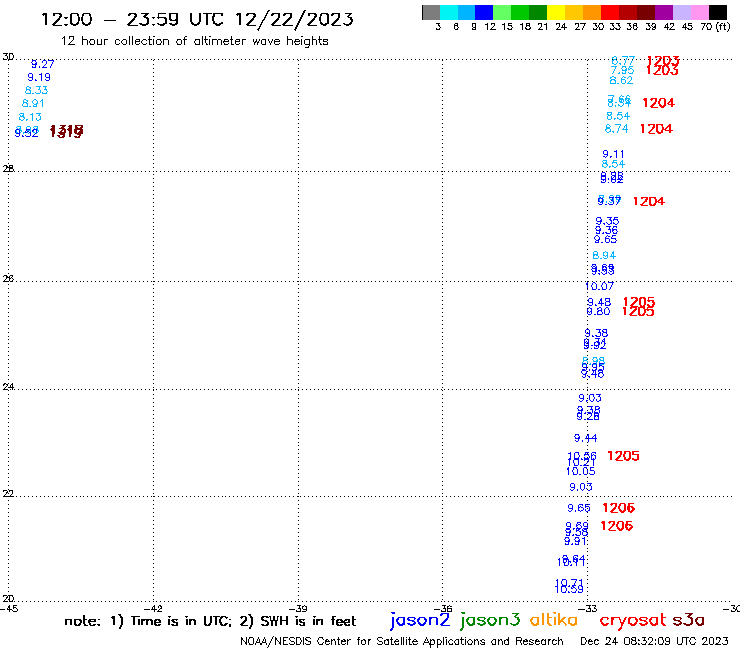Viewport: 740px width, 650px height.
Task: Click the pink swatch in the color scale
Action: pos(700,12)
